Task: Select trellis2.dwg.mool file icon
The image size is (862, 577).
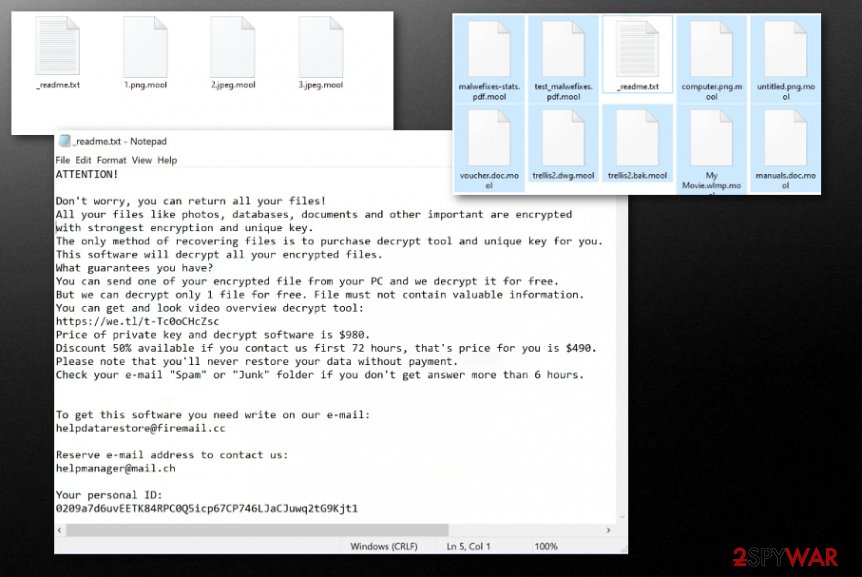Action: pyautogui.click(x=563, y=144)
